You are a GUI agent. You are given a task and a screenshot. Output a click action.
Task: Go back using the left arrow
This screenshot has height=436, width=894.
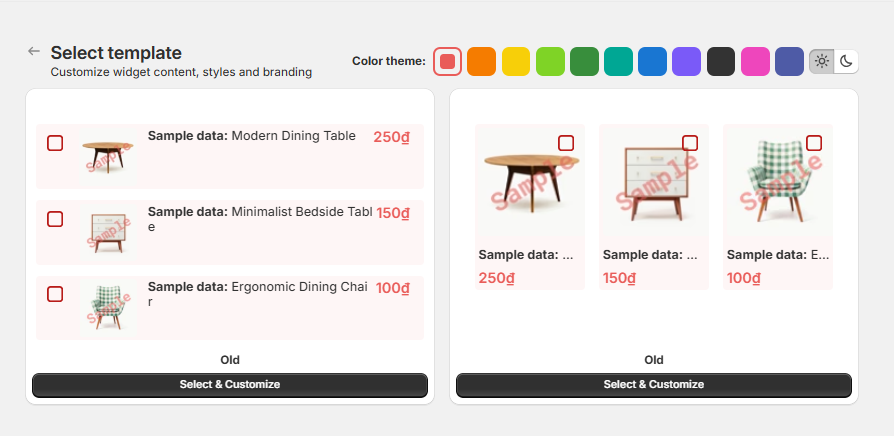34,51
